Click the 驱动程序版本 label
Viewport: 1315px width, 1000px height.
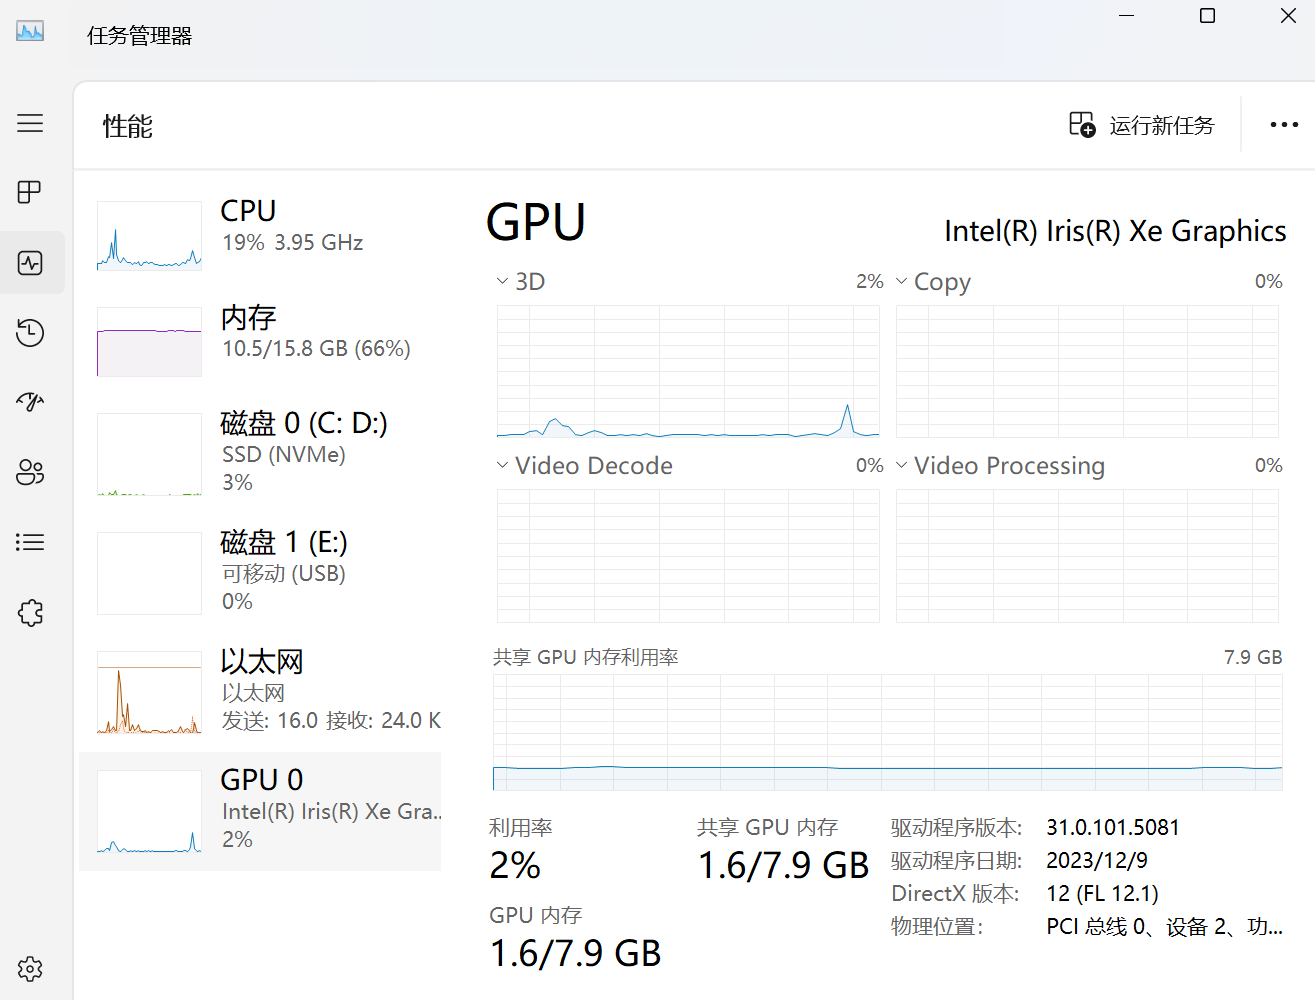(x=956, y=828)
